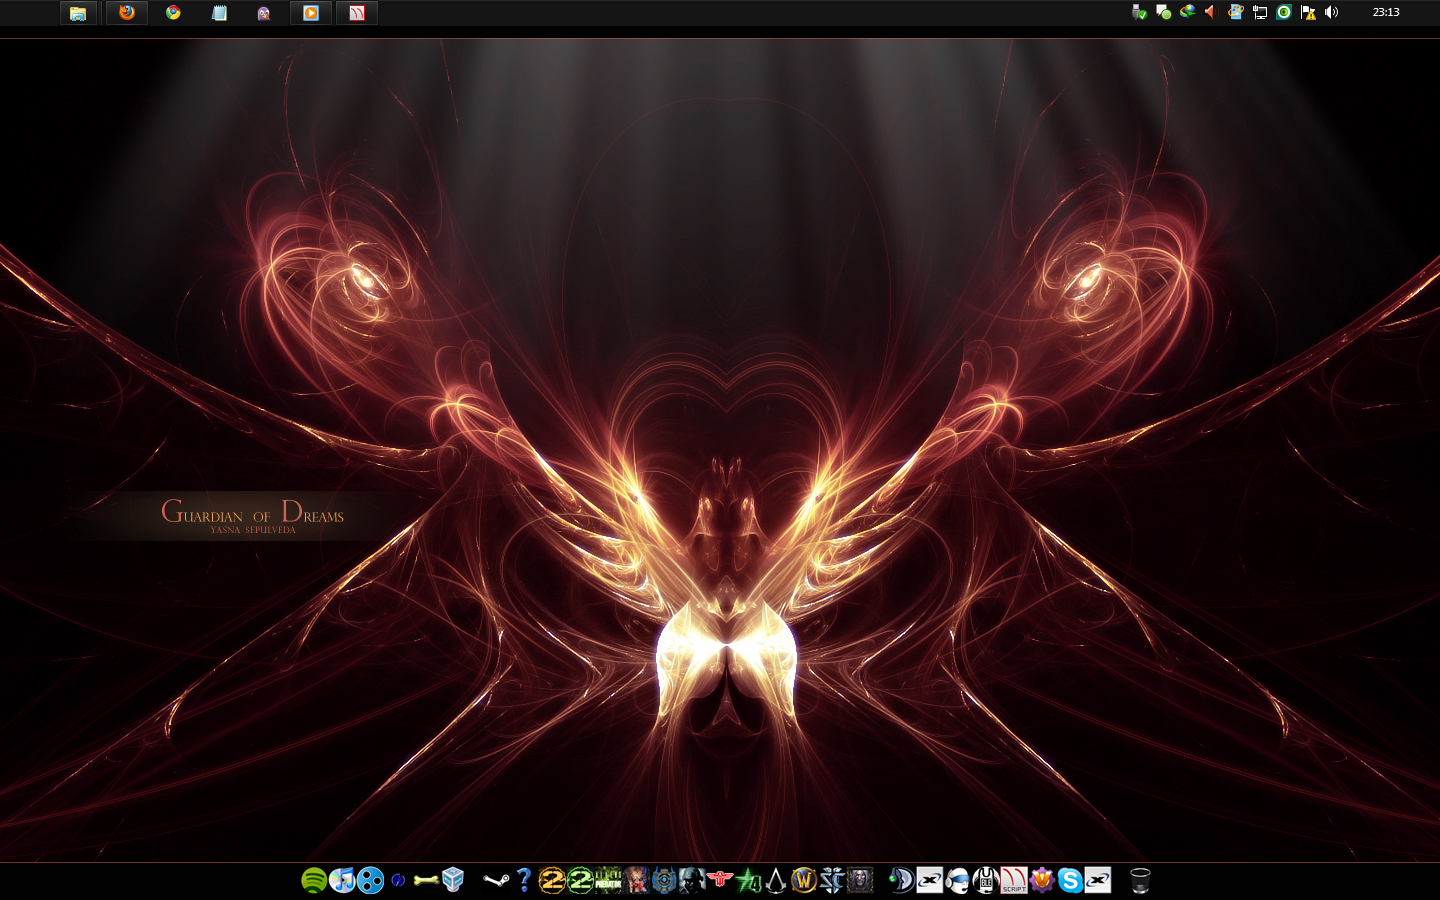Start Aliens vs Predator from the dock

pyautogui.click(x=608, y=880)
